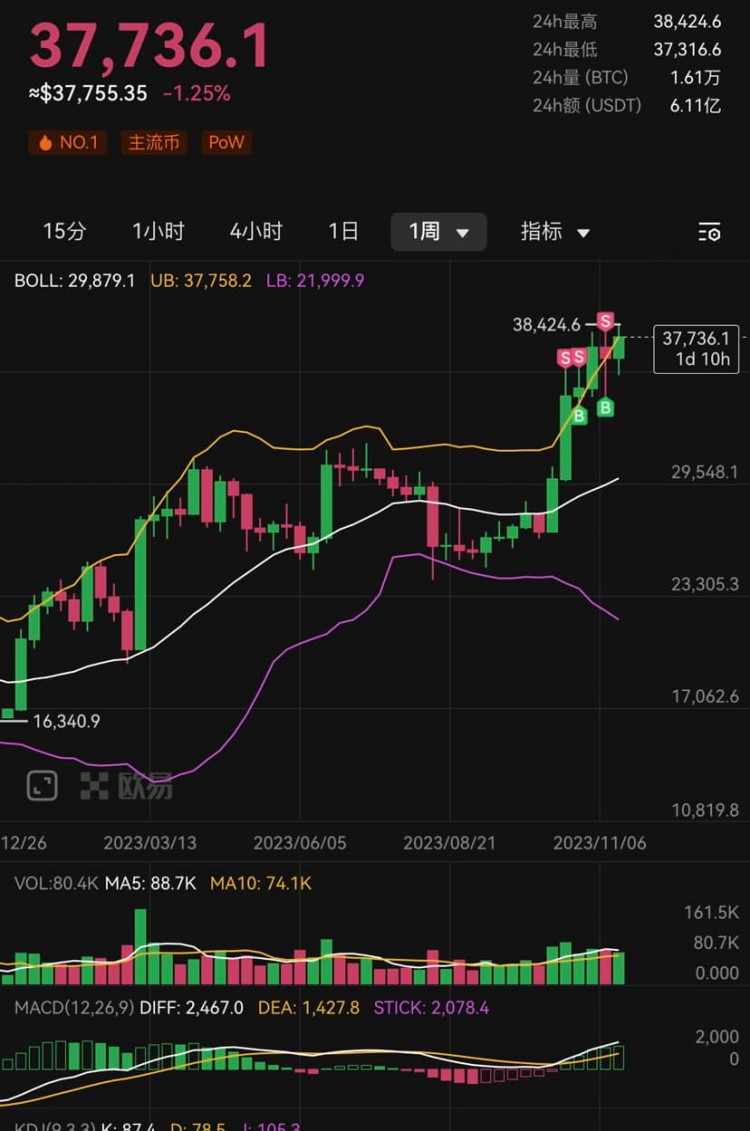Tap the 2023/11/06 date axis label
750x1131 pixels.
(x=599, y=842)
